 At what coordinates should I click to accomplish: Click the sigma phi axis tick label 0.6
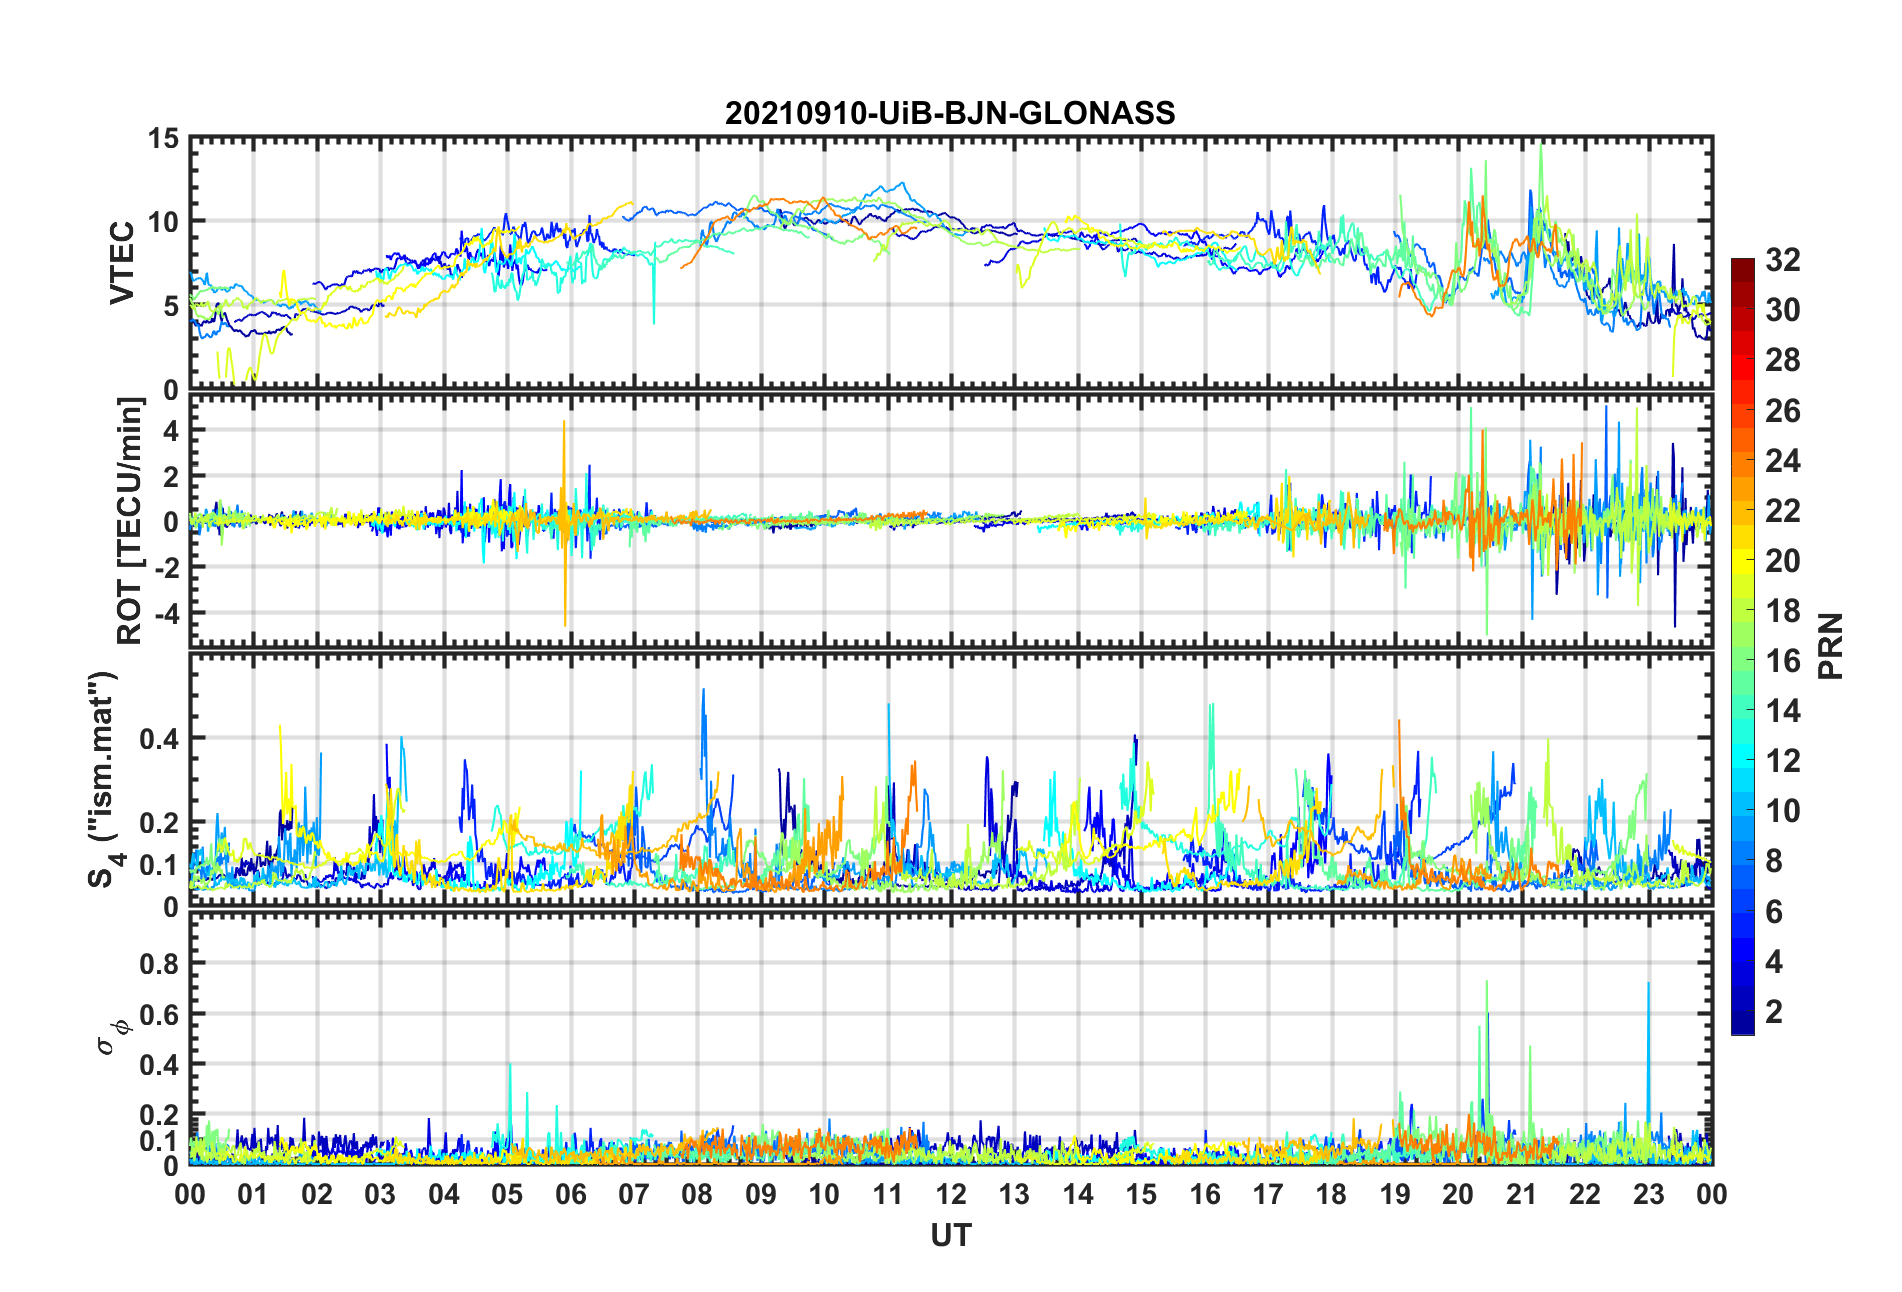(160, 1014)
